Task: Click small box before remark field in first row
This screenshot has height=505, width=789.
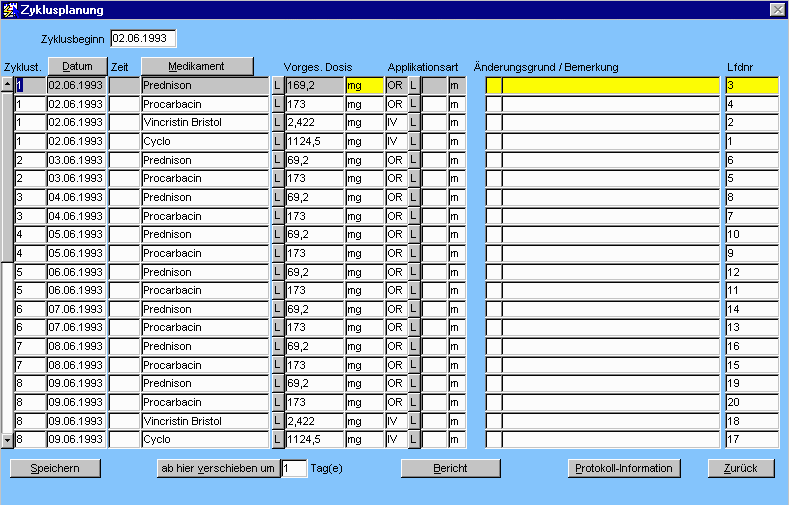Action: pyautogui.click(x=493, y=86)
